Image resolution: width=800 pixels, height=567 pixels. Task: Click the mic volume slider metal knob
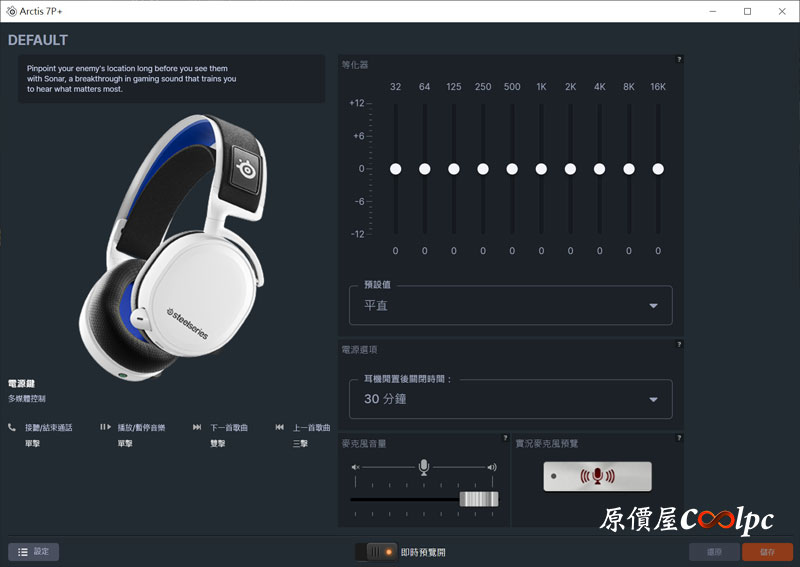478,499
